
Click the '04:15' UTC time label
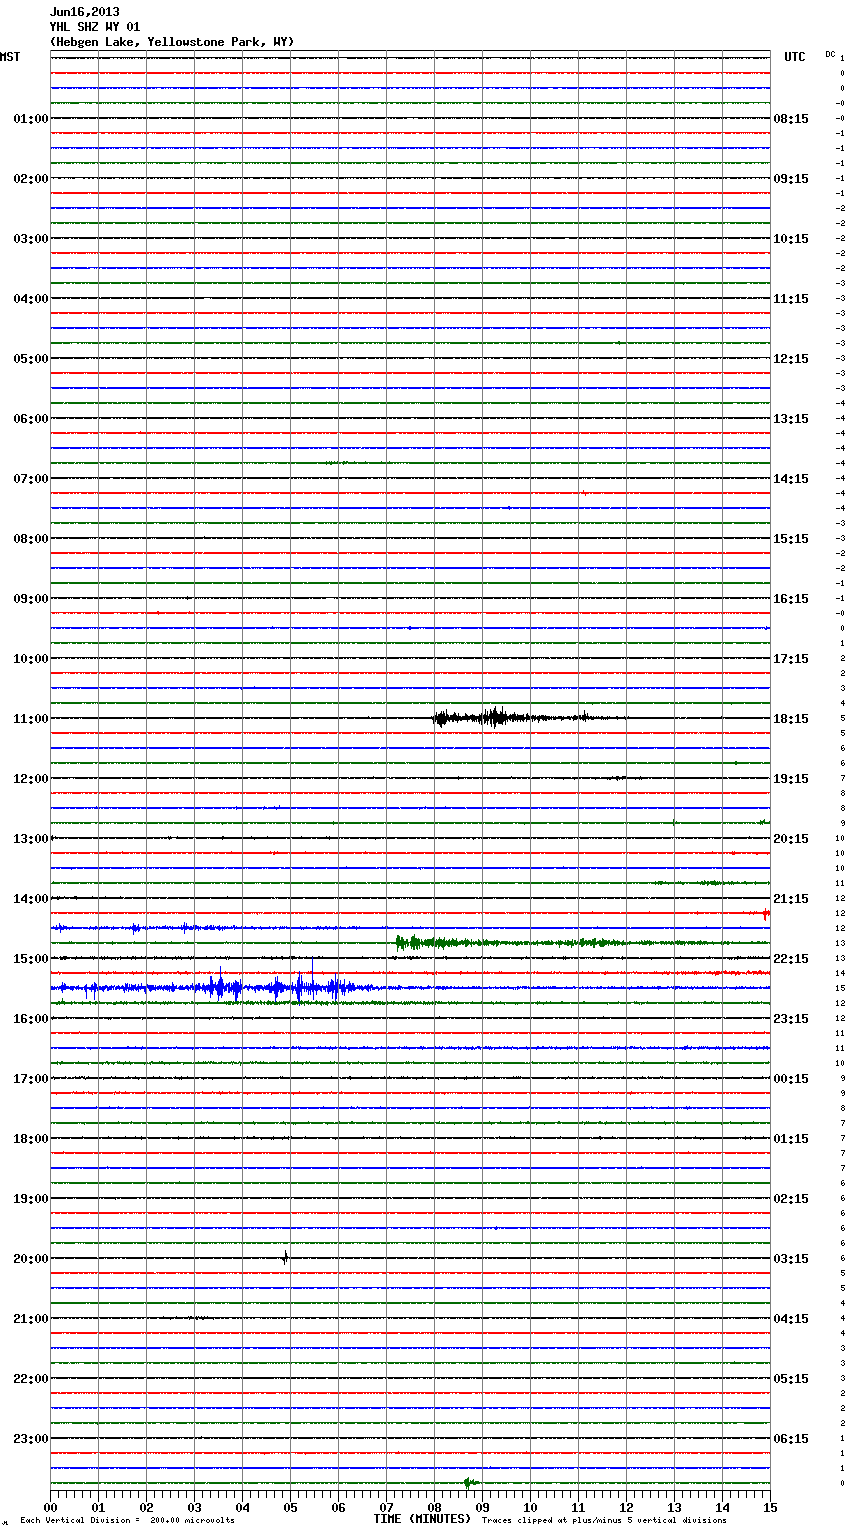791,1318
